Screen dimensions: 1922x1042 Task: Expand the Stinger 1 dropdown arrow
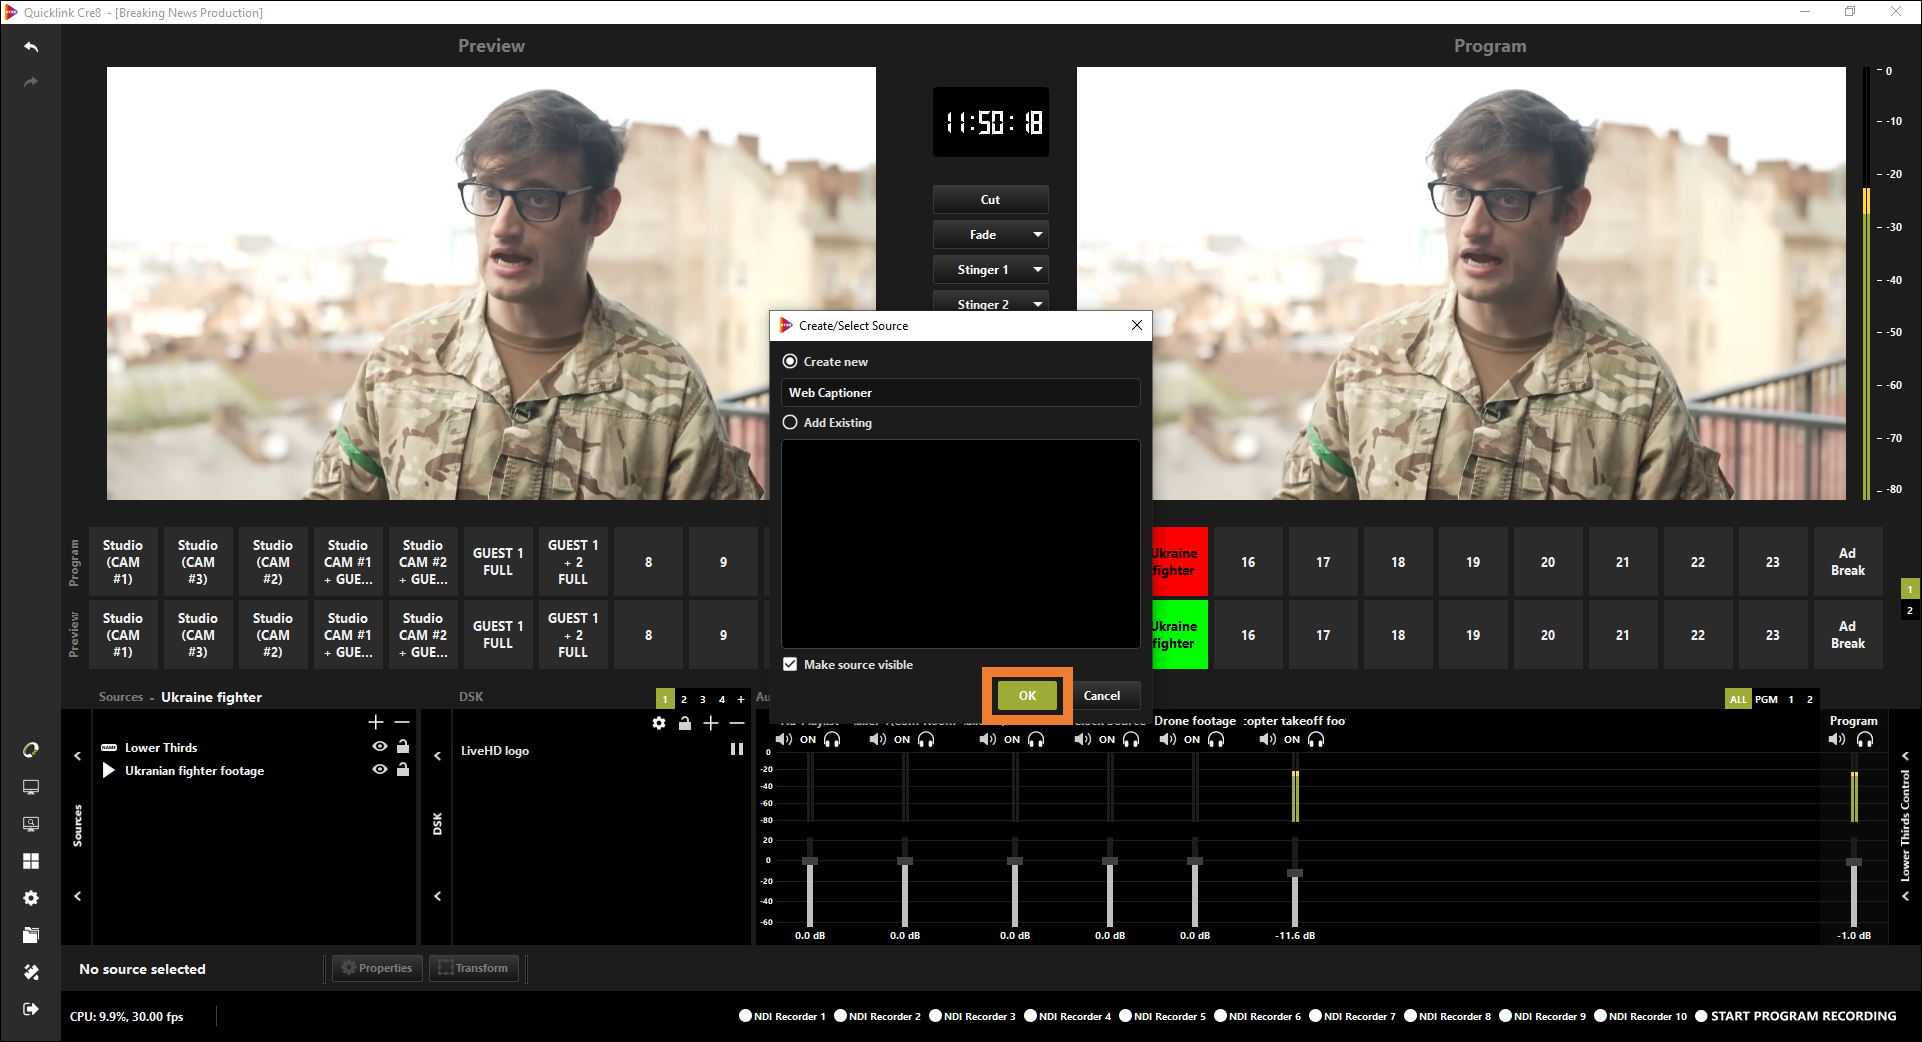click(1038, 270)
